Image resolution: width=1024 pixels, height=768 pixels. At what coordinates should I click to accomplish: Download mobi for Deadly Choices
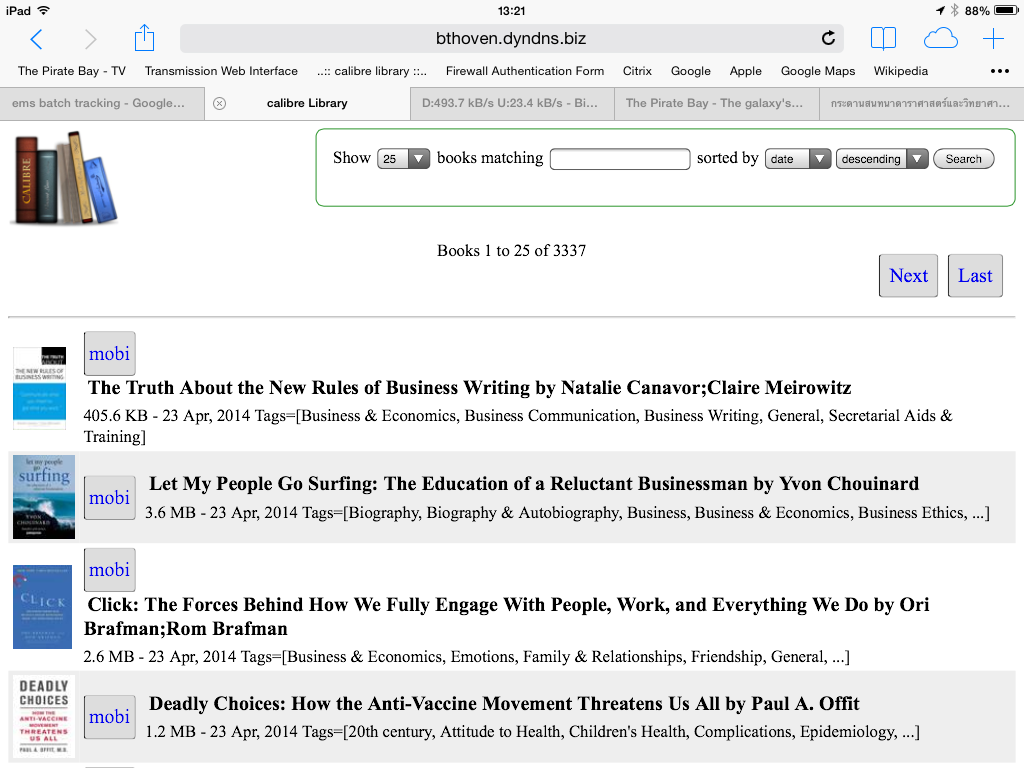point(110,717)
